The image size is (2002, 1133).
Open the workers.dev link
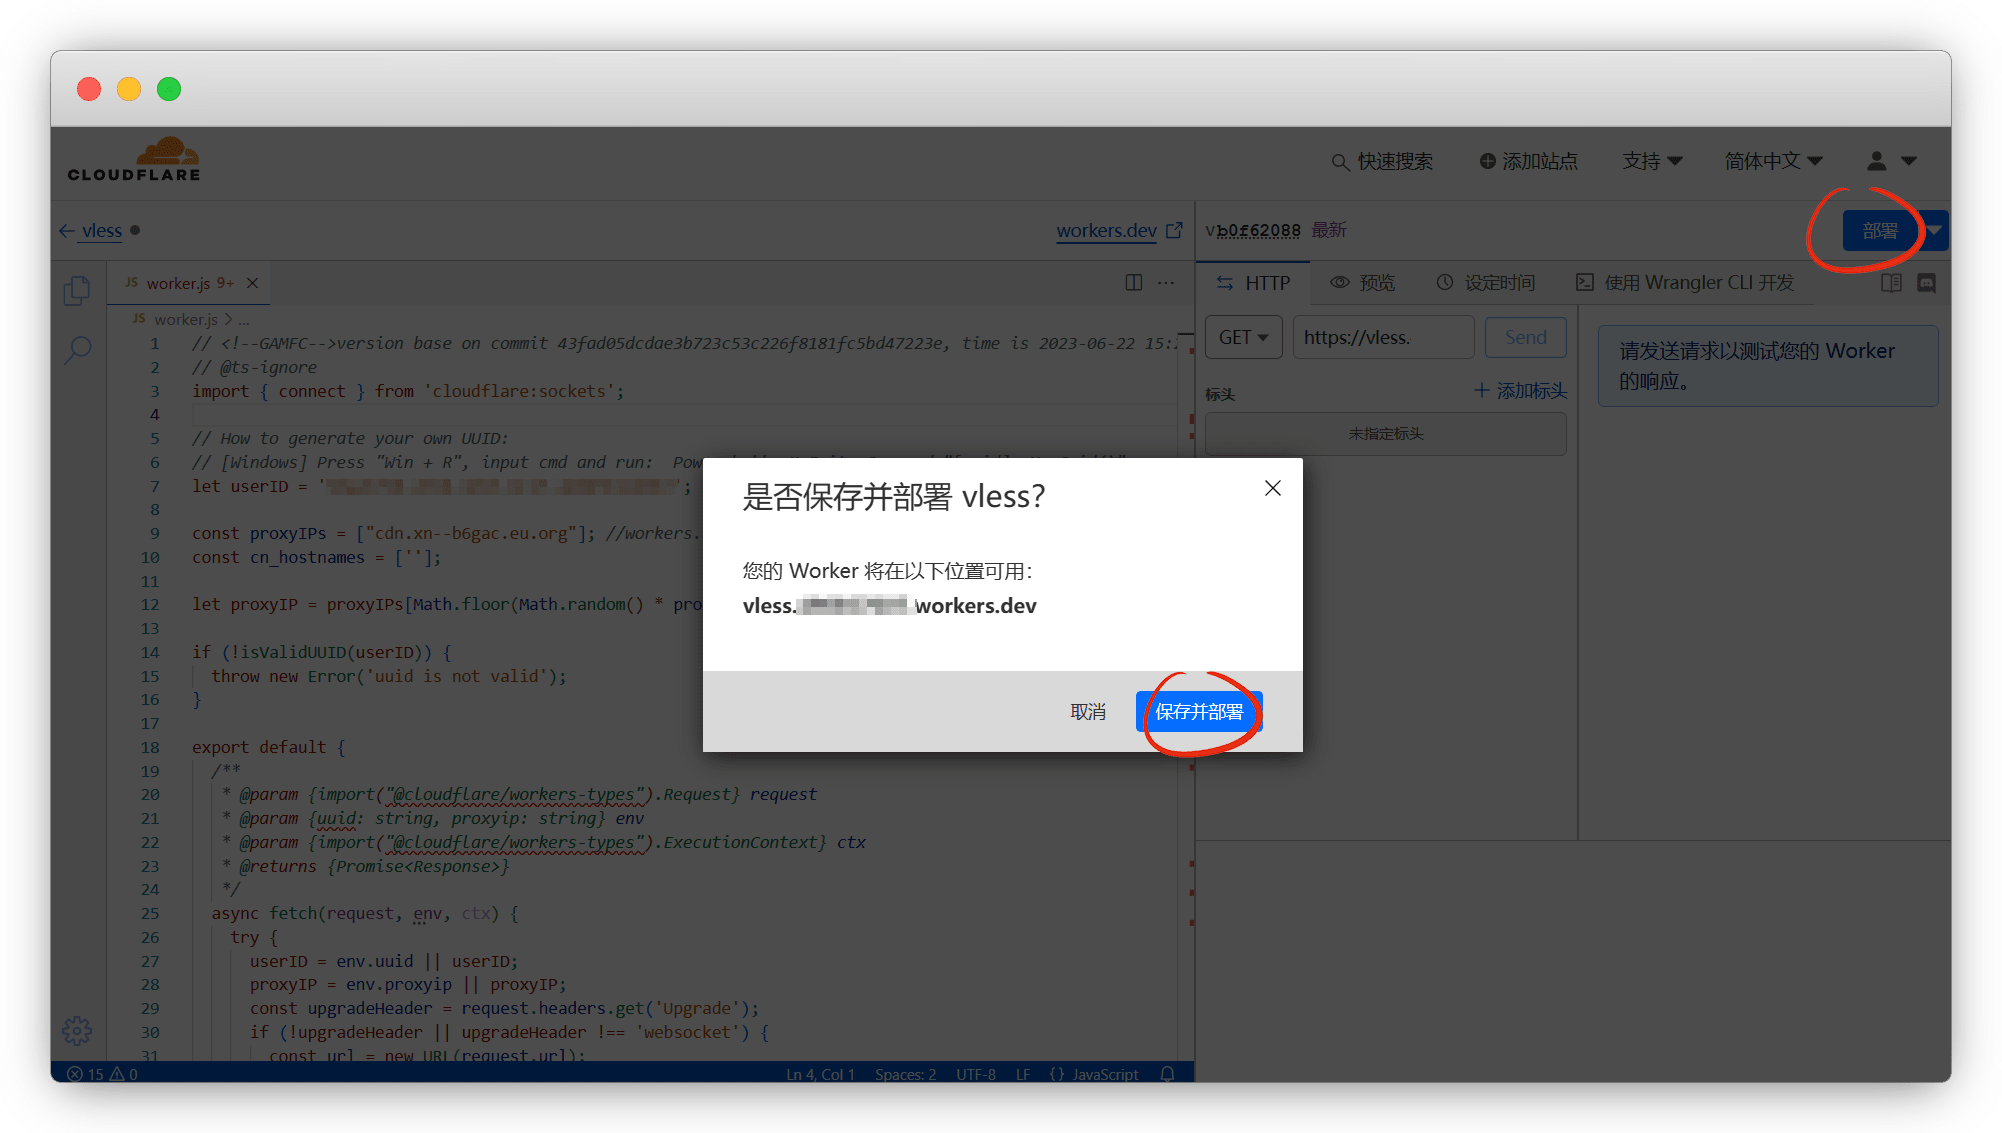pyautogui.click(x=1106, y=231)
